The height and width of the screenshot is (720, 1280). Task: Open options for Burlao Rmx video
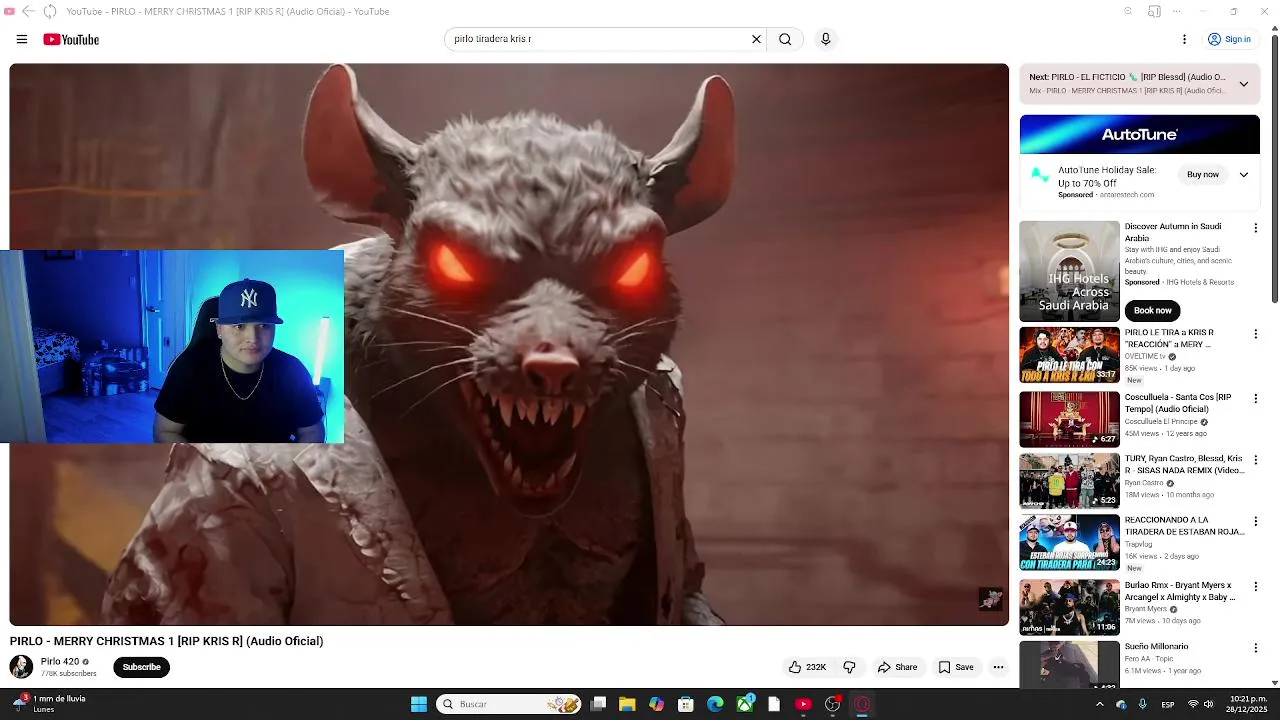coord(1256,587)
